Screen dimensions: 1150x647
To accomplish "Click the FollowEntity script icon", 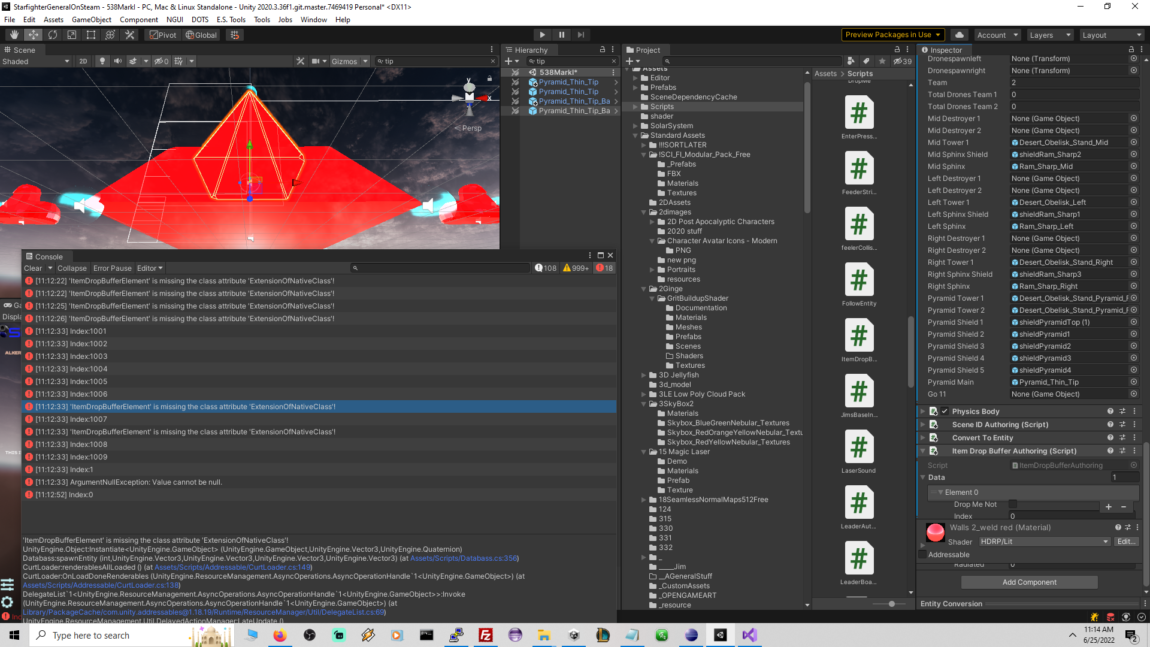I will pyautogui.click(x=858, y=281).
